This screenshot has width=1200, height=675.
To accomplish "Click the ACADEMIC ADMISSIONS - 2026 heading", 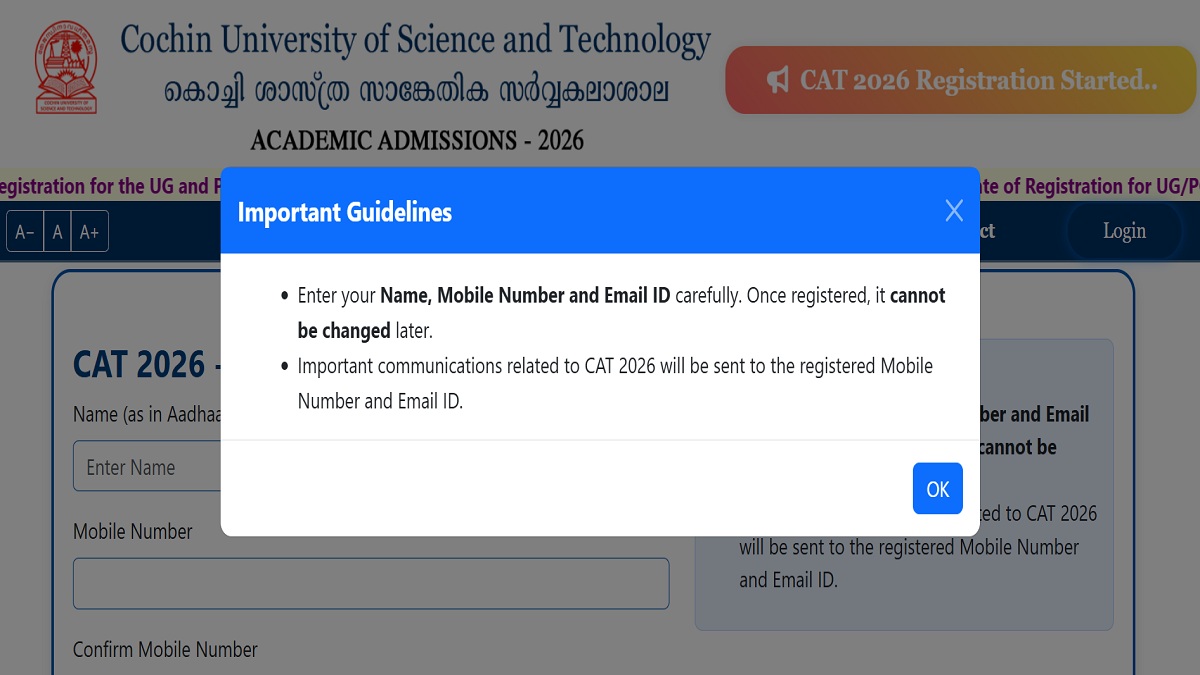I will (x=417, y=139).
